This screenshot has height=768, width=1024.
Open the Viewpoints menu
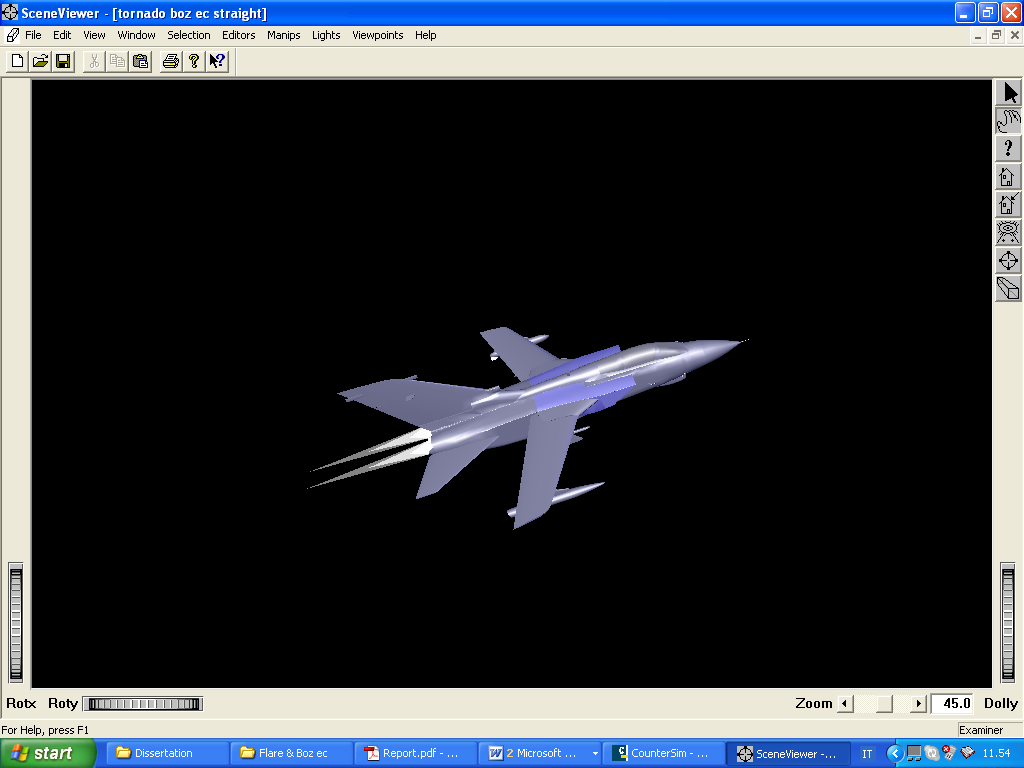377,35
